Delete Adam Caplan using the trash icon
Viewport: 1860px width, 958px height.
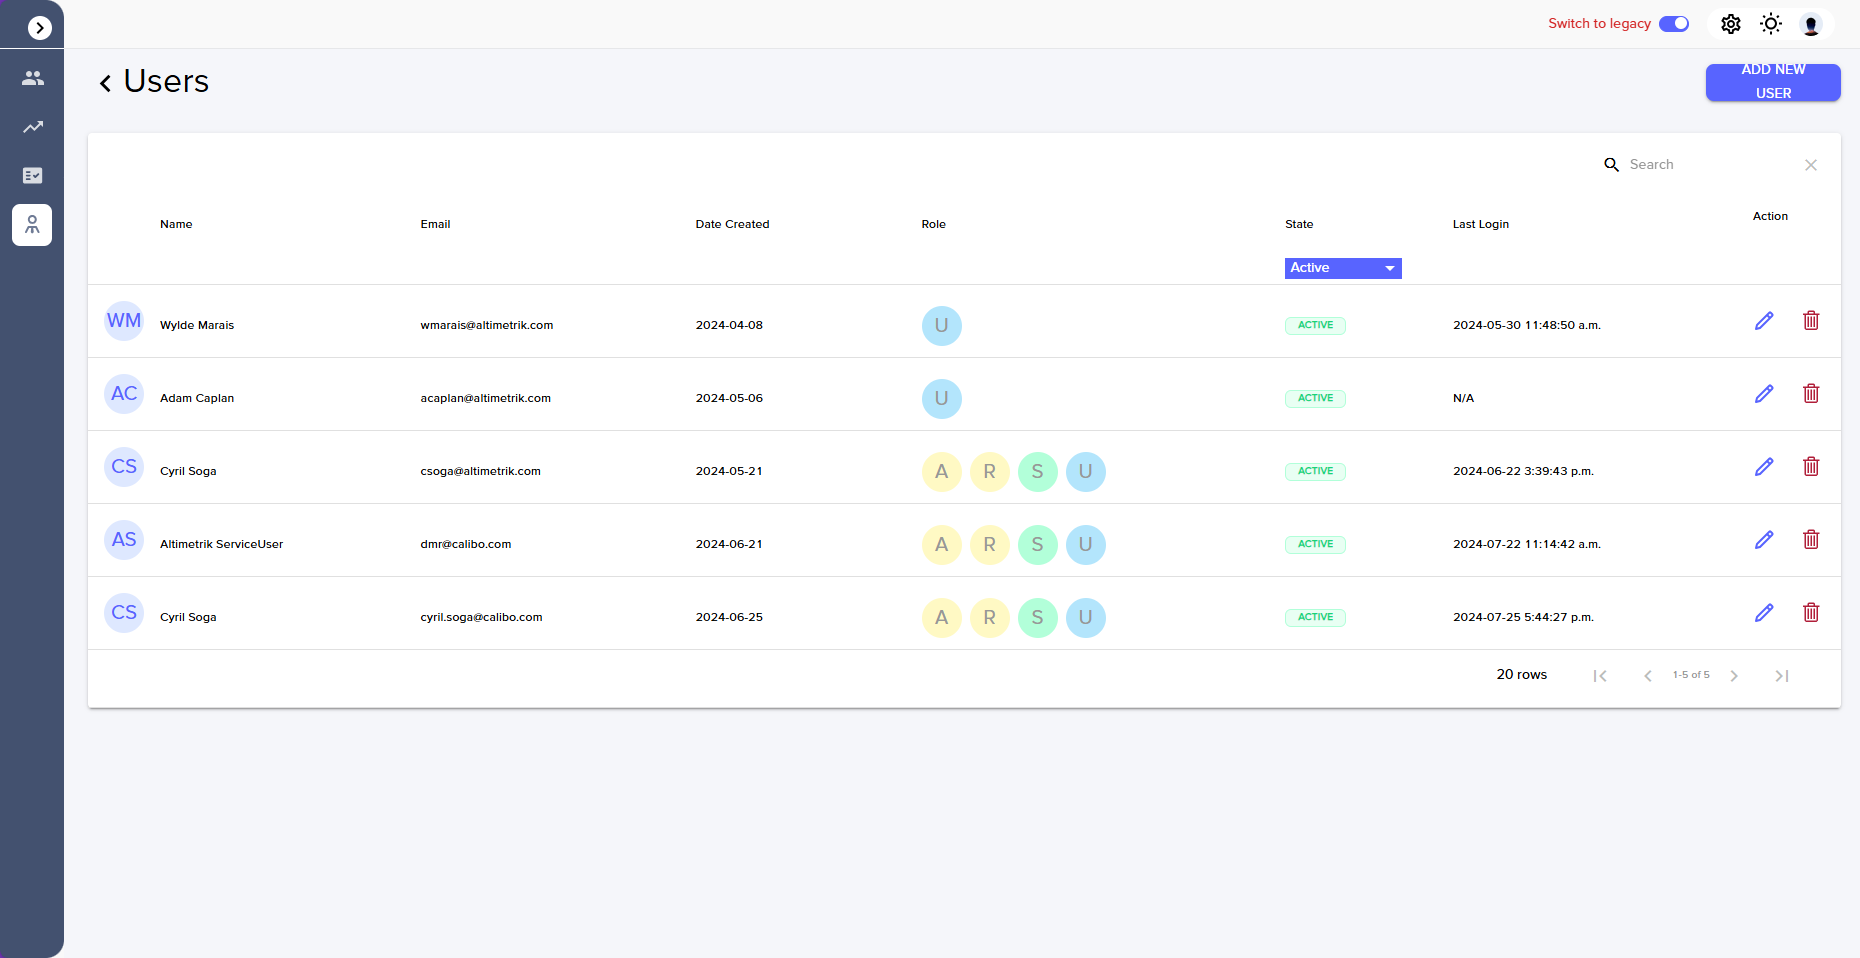click(1811, 393)
